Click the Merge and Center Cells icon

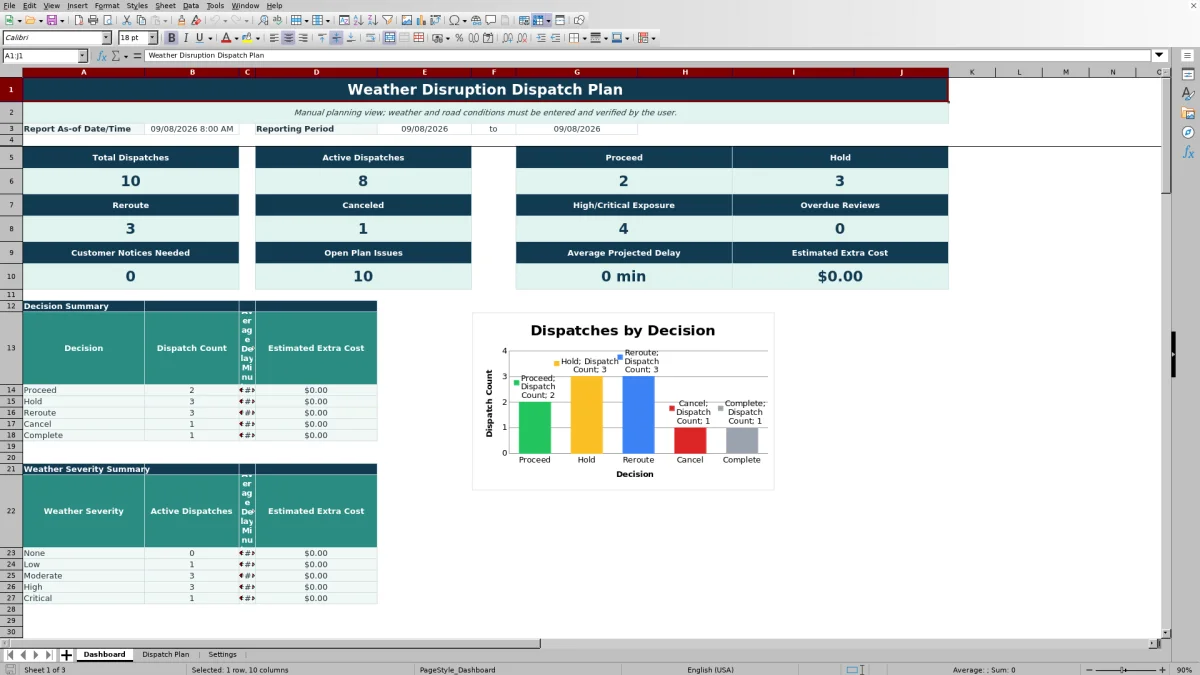click(x=390, y=38)
